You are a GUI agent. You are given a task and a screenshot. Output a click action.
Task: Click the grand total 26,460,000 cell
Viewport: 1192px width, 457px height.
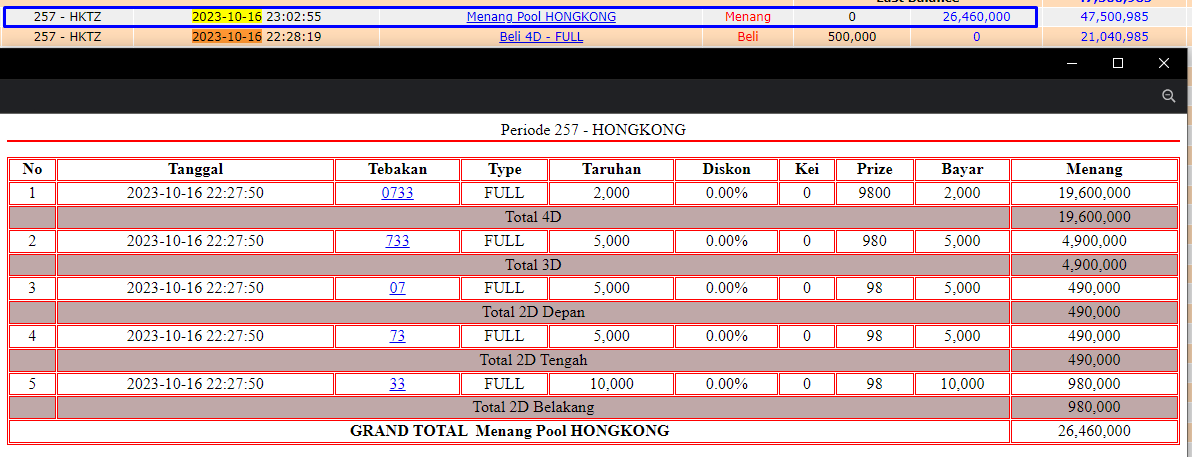[x=1094, y=431]
